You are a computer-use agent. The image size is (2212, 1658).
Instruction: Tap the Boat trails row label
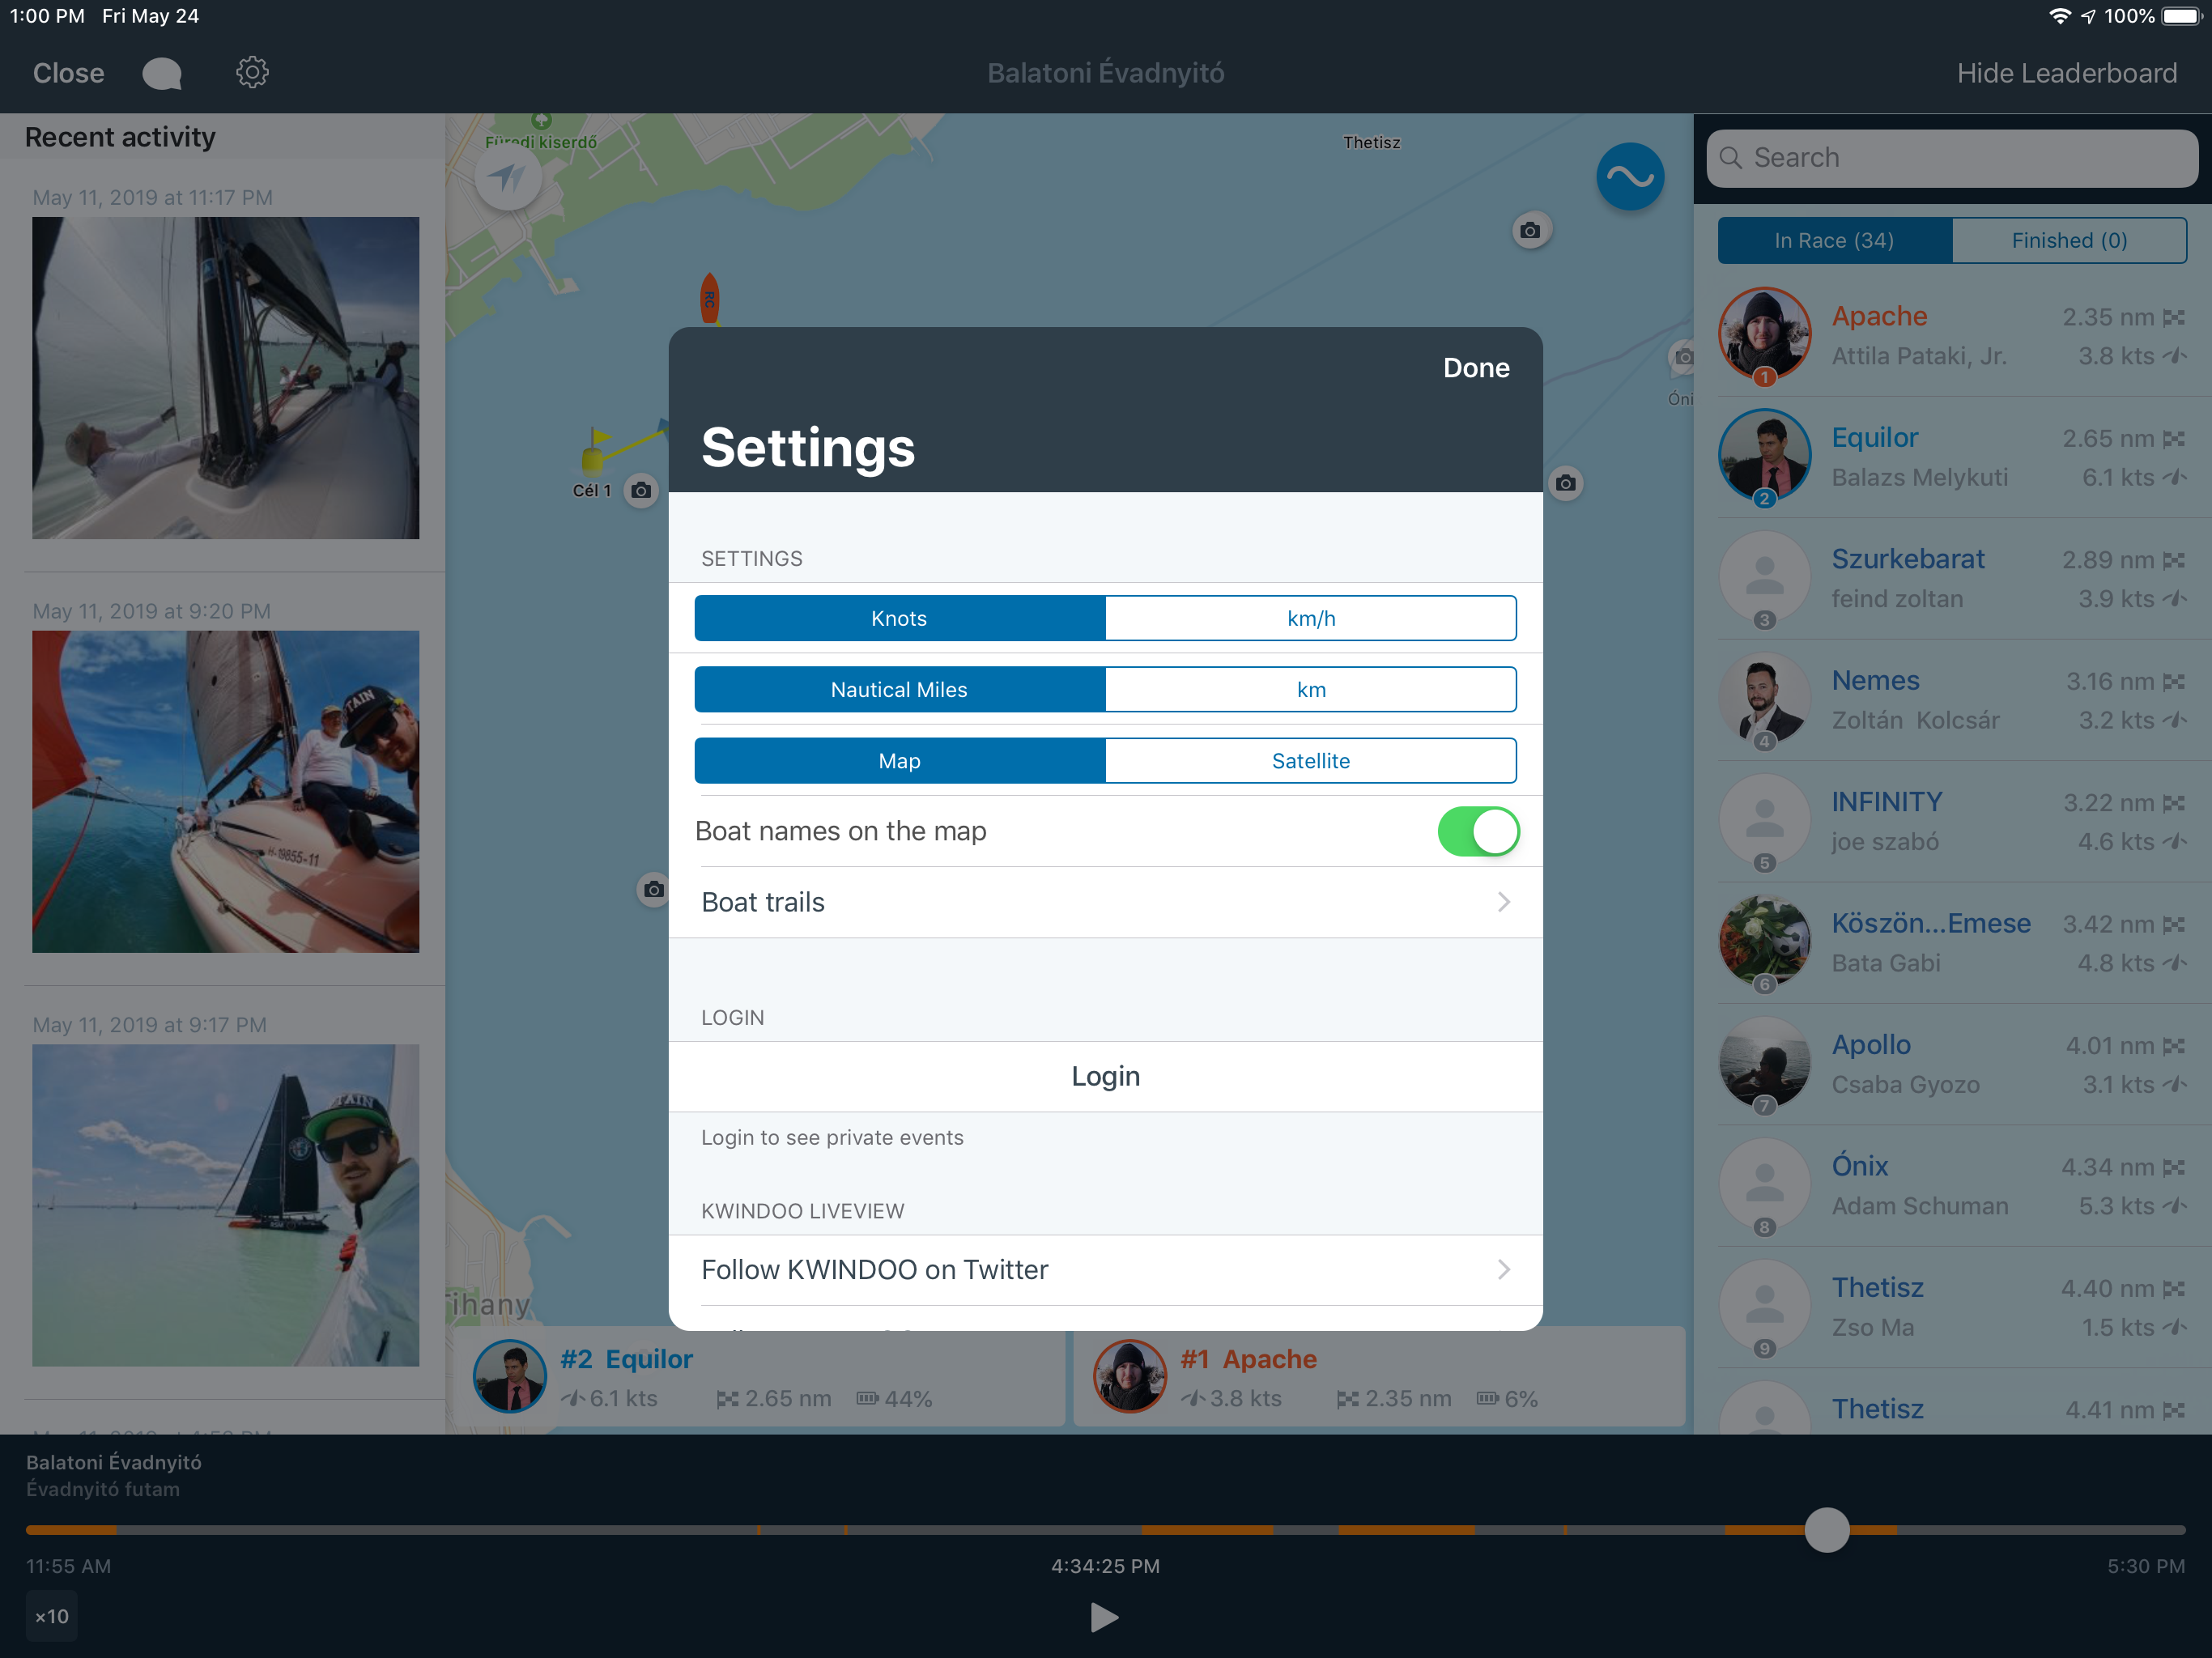(x=763, y=902)
